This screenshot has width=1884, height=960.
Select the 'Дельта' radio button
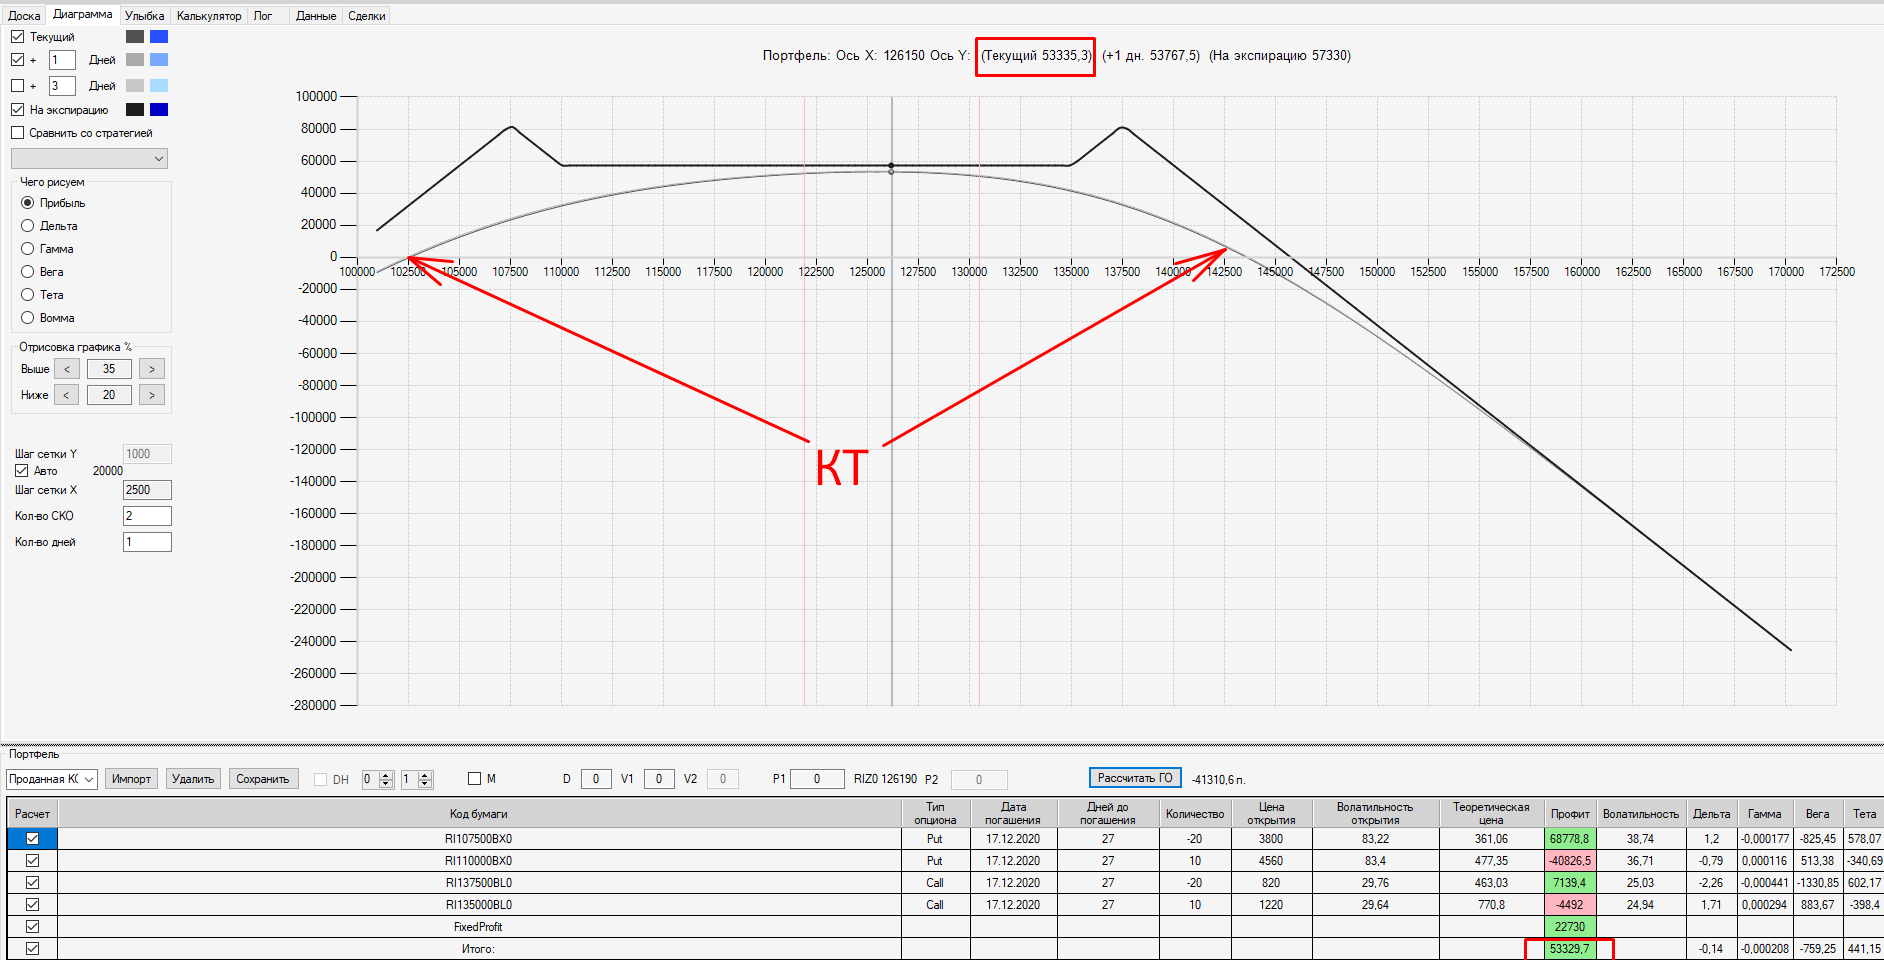28,226
